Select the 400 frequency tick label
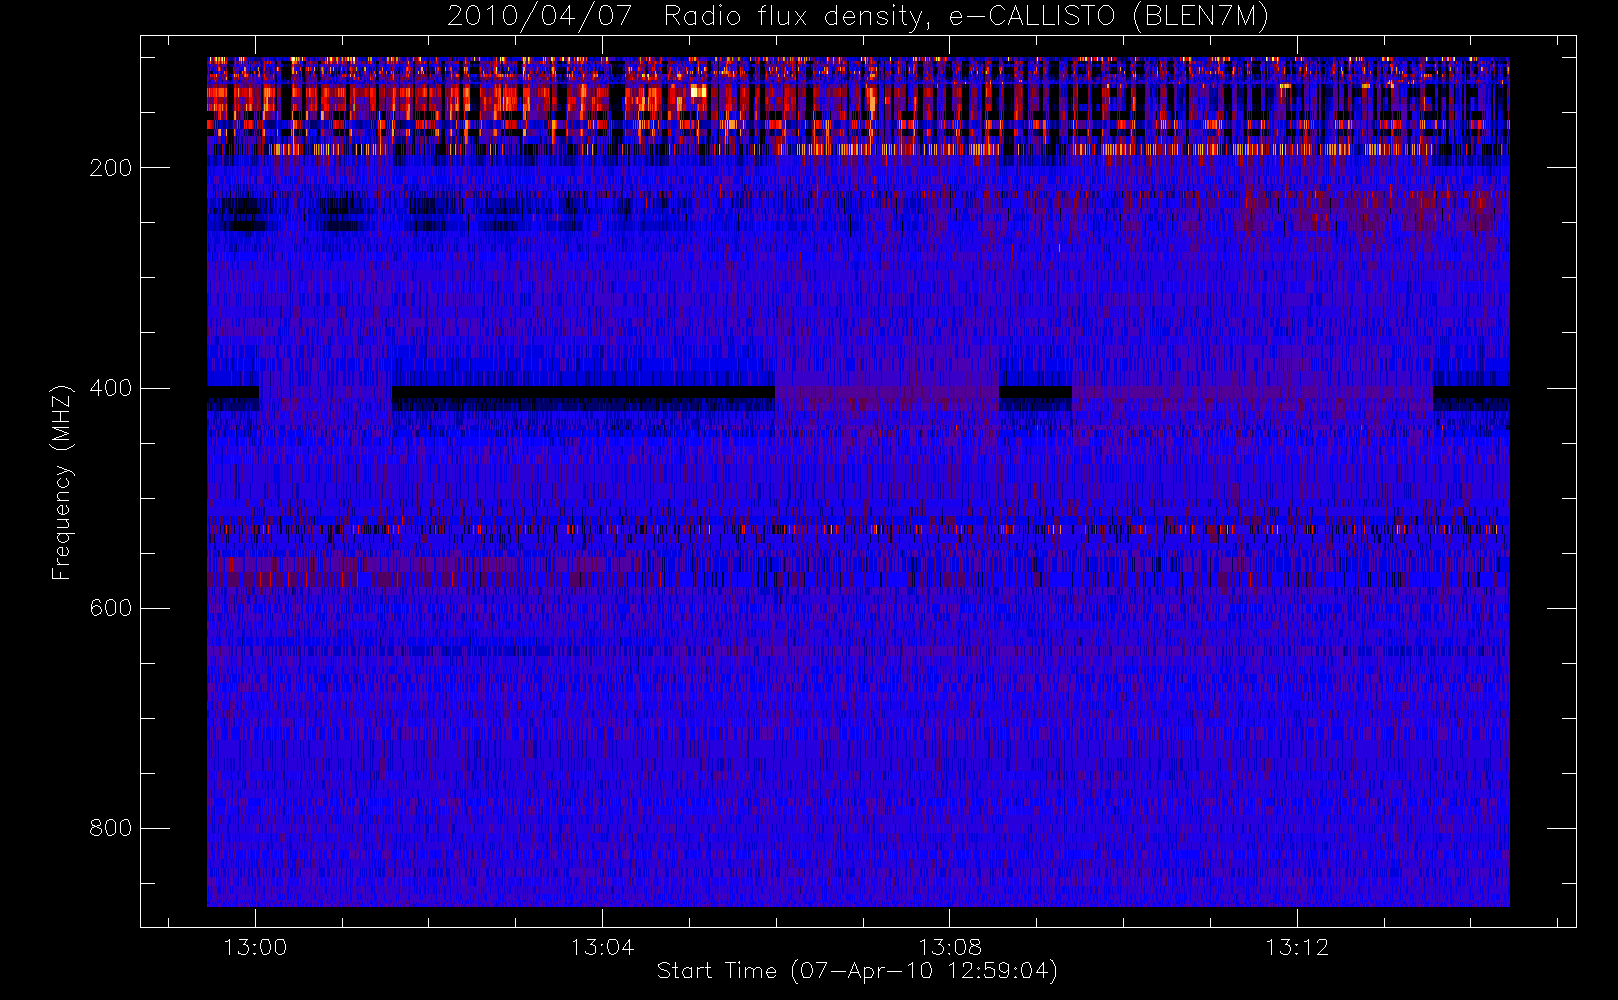The image size is (1618, 1000). pyautogui.click(x=110, y=388)
